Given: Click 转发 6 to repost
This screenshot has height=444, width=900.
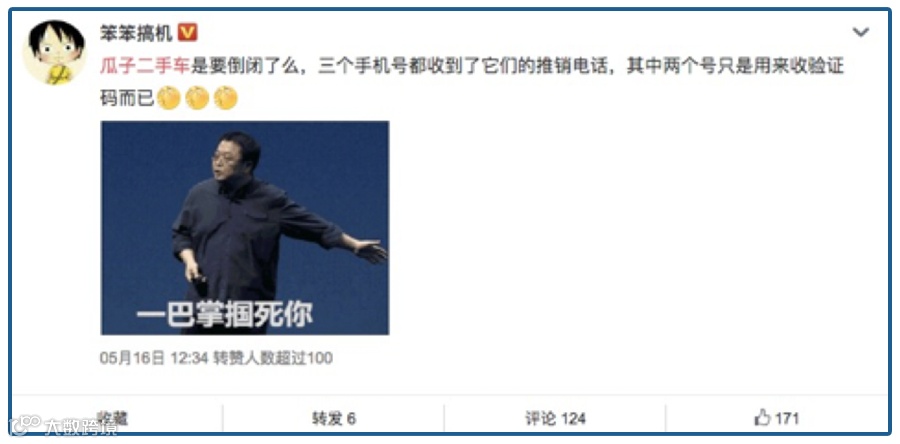Looking at the screenshot, I should 333,418.
